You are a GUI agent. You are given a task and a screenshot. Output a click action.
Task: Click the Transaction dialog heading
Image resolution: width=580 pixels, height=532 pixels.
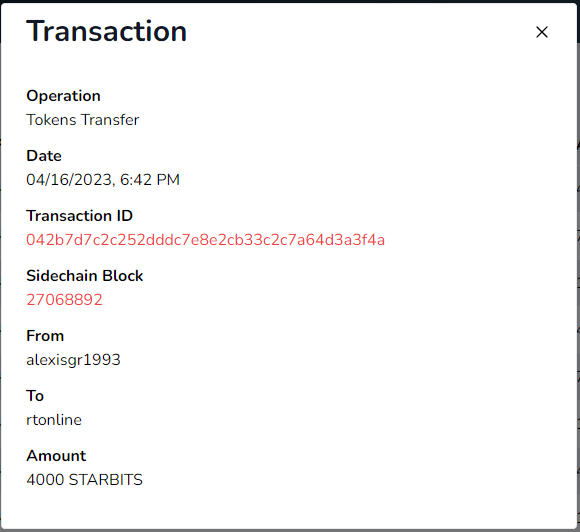[x=107, y=31]
